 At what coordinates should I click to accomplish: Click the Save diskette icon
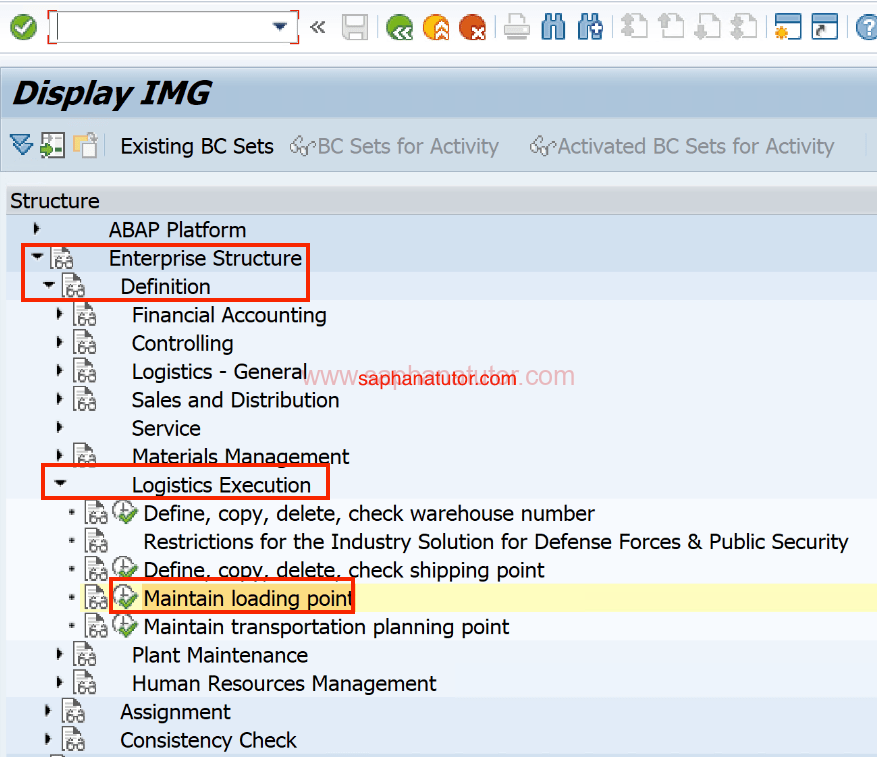(x=355, y=27)
